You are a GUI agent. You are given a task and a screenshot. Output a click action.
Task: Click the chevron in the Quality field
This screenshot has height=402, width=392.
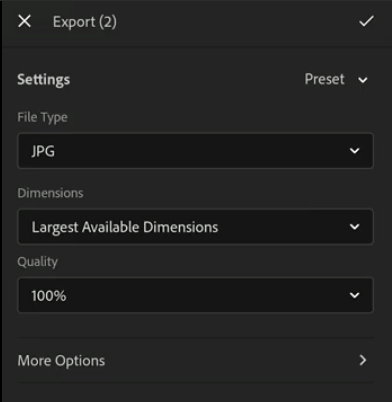(355, 295)
